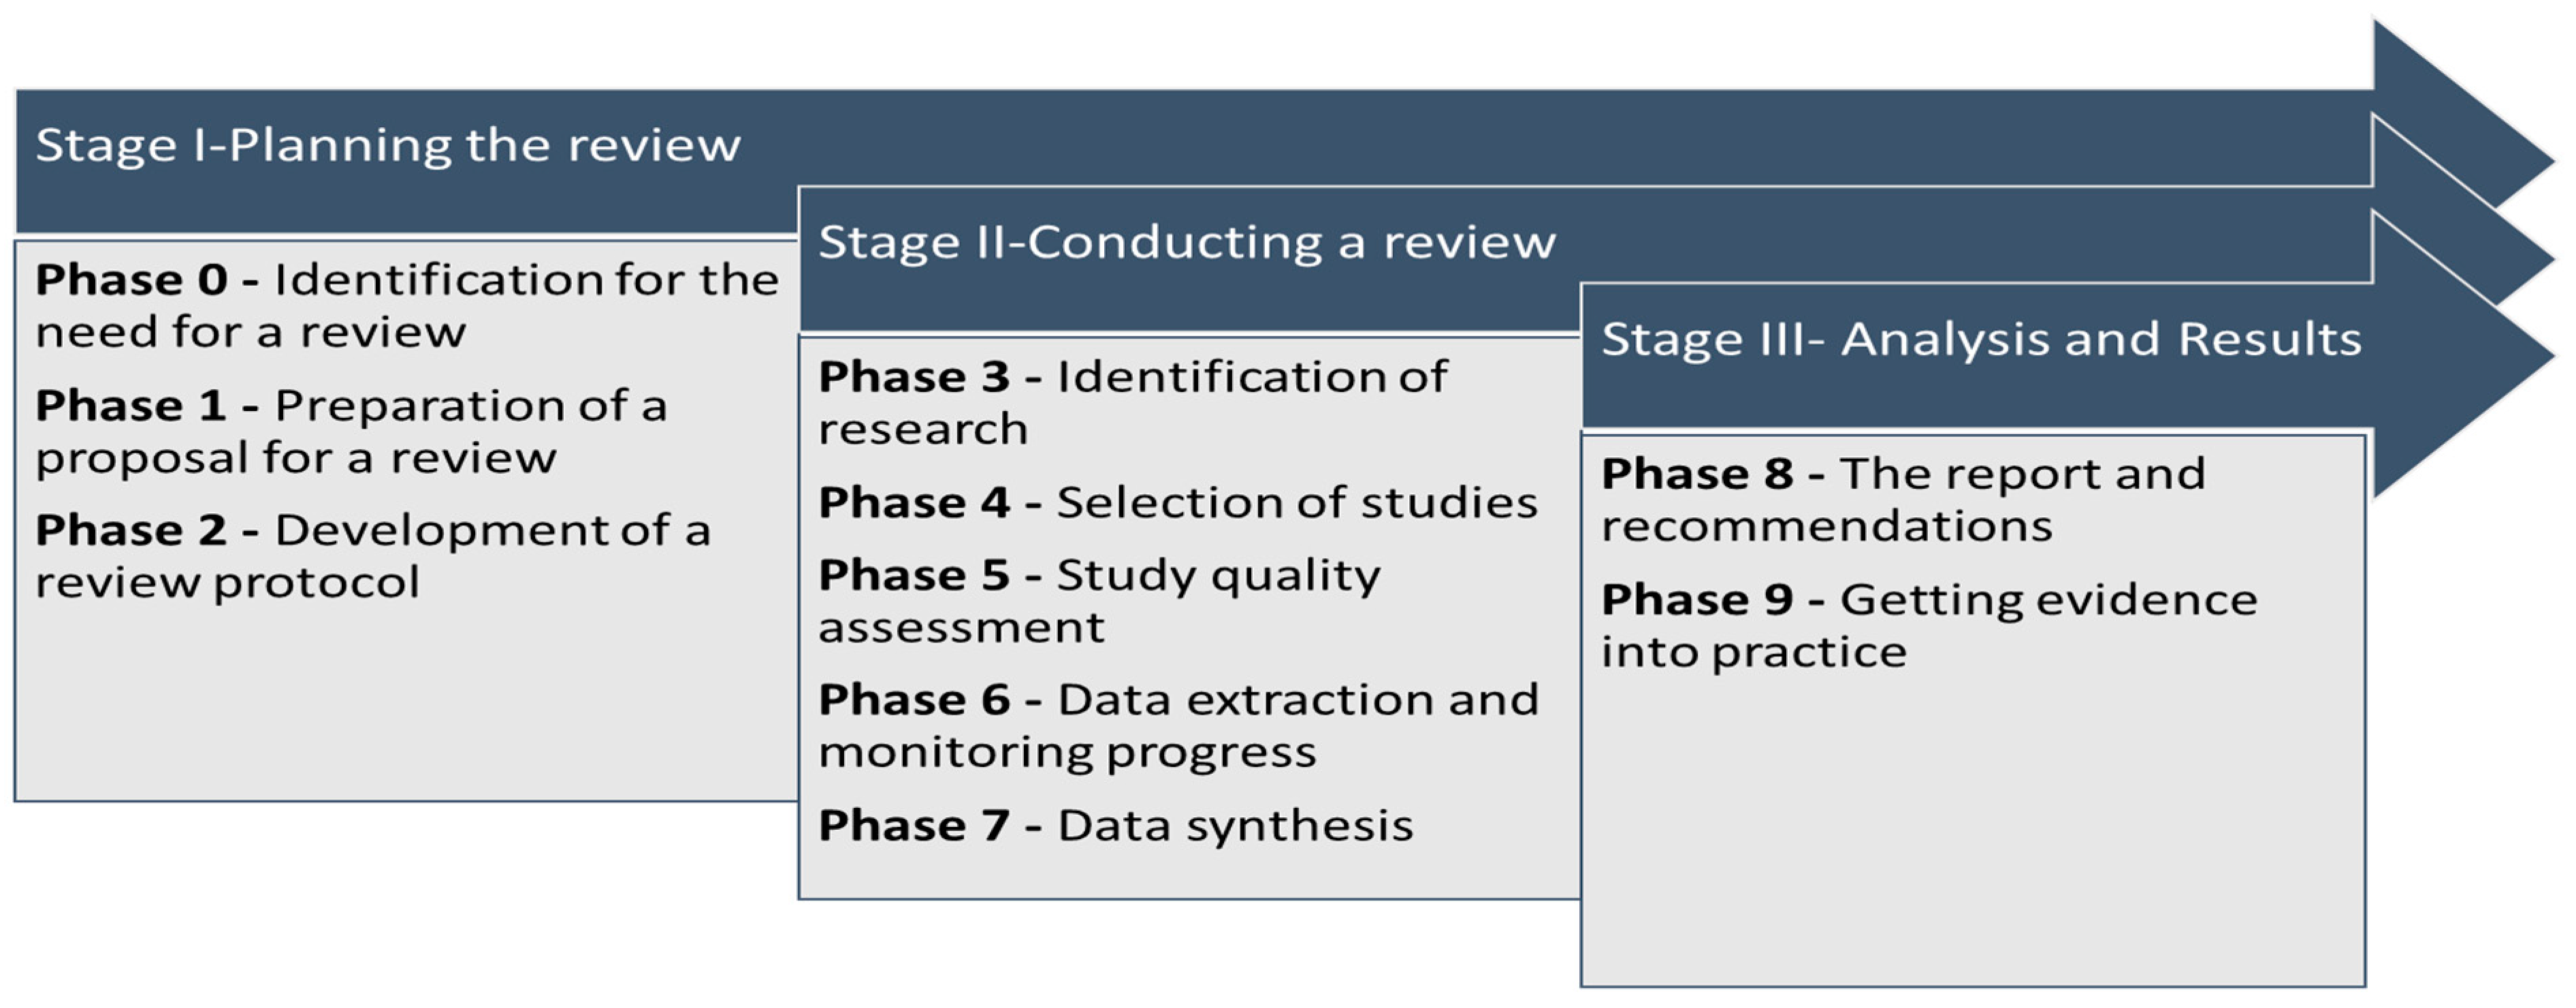The height and width of the screenshot is (1008, 2576).
Task: Select Phase 2 development of review protocol
Action: click(372, 556)
